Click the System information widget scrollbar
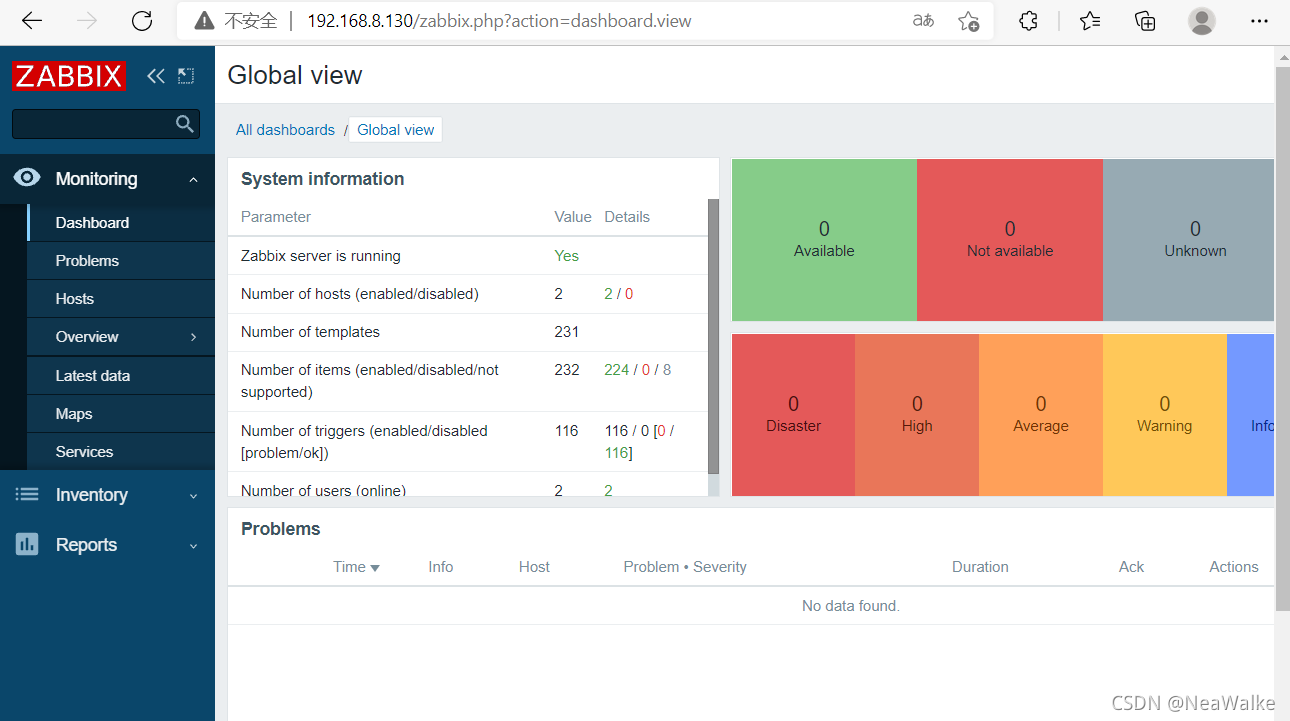The image size is (1290, 721). [x=713, y=336]
